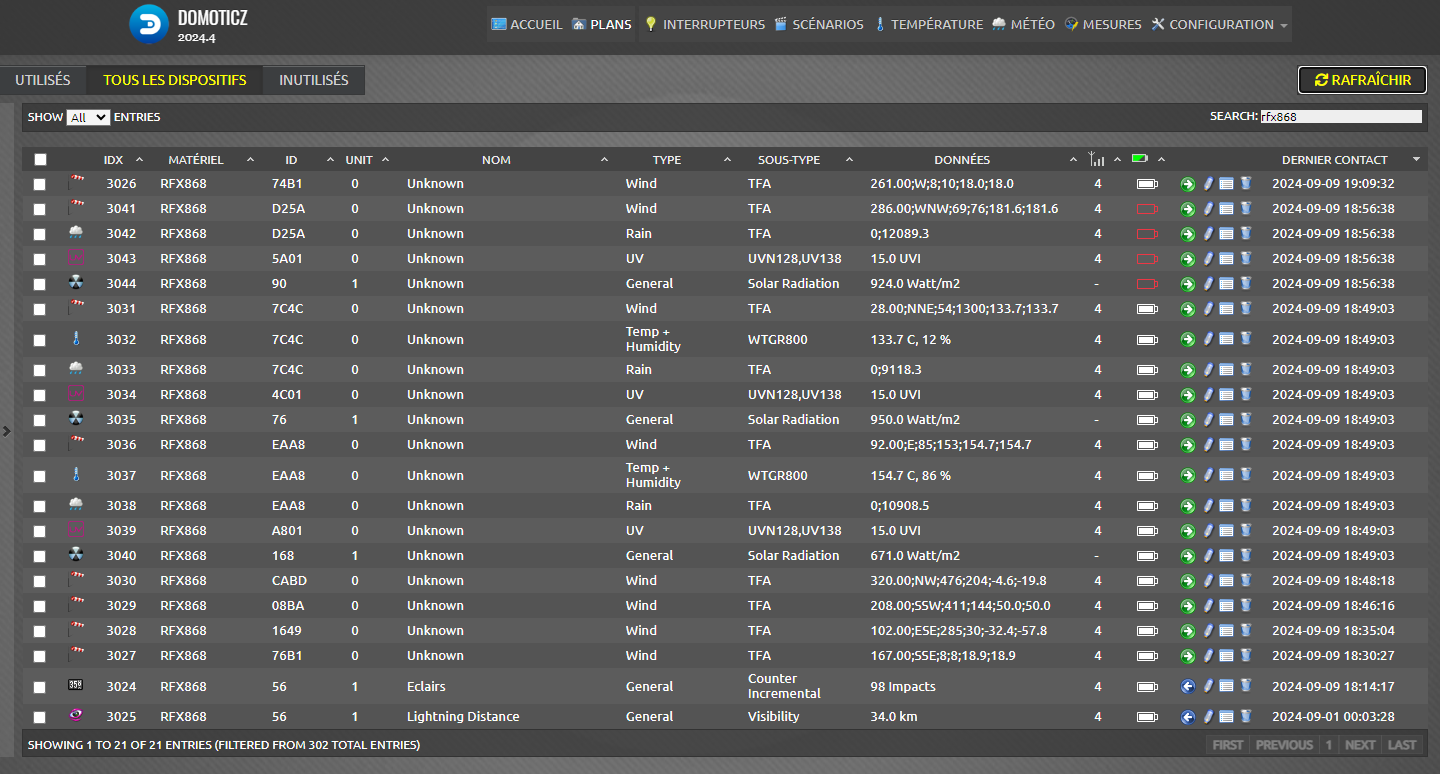
Task: Click the green add-device arrow for idx 3026
Action: [1187, 184]
